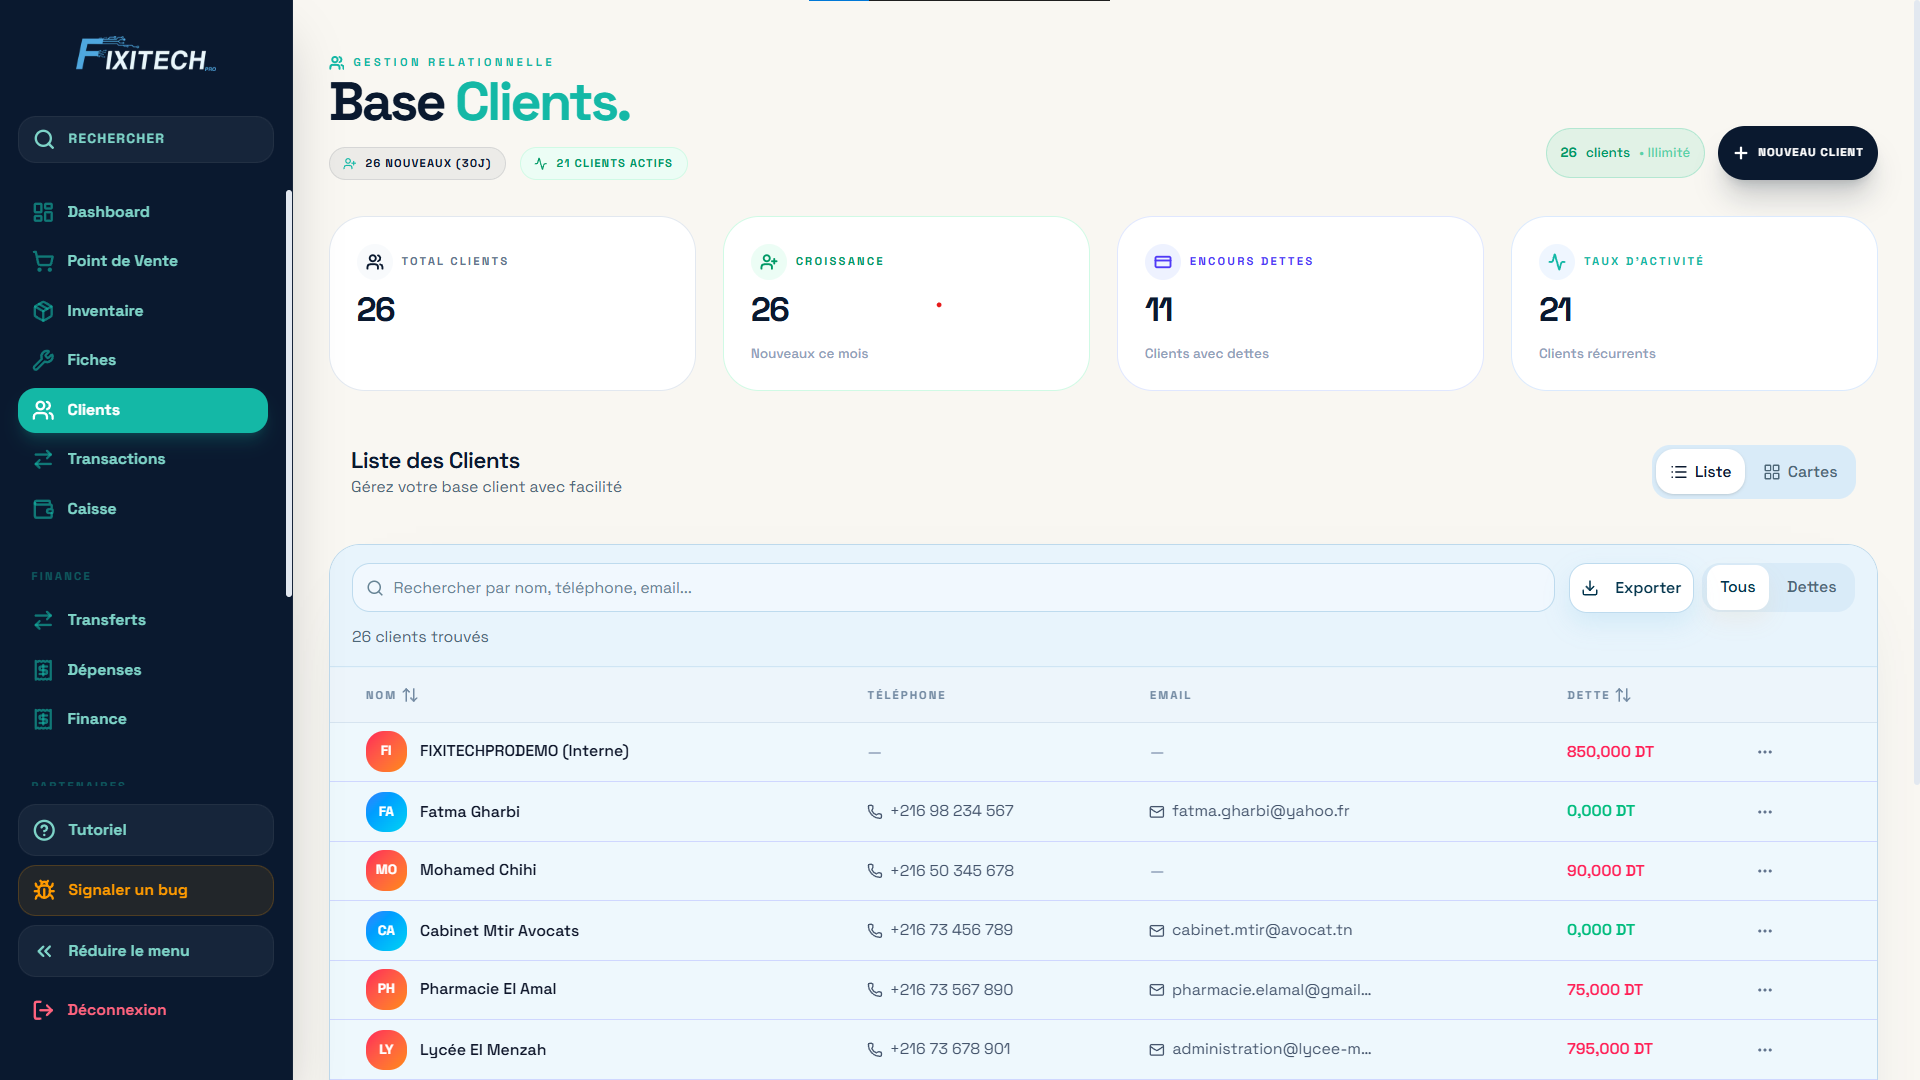The height and width of the screenshot is (1080, 1920).
Task: Toggle the Cartes view mode
Action: click(x=1800, y=471)
